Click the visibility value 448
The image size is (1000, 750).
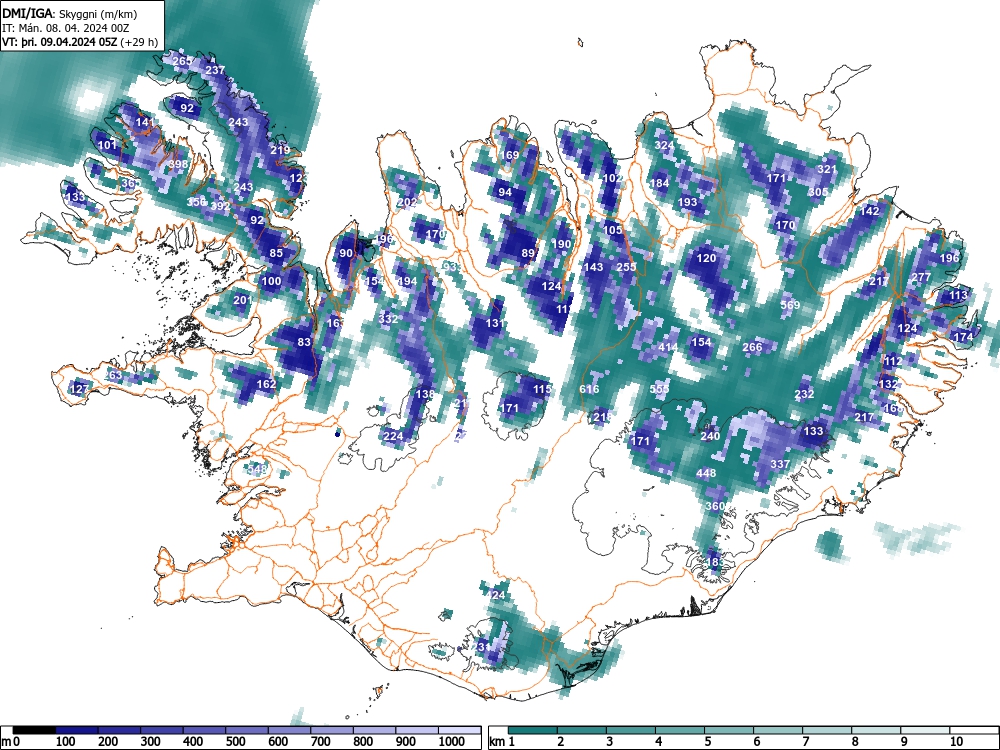click(x=706, y=473)
